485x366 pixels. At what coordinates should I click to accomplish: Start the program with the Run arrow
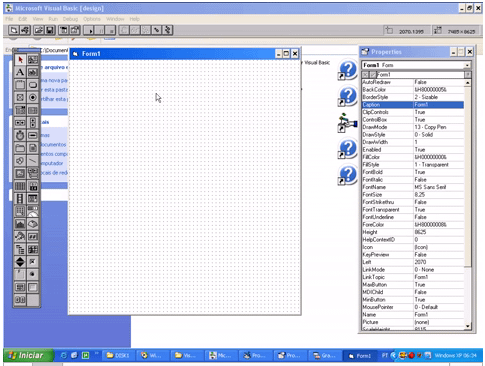click(89, 30)
